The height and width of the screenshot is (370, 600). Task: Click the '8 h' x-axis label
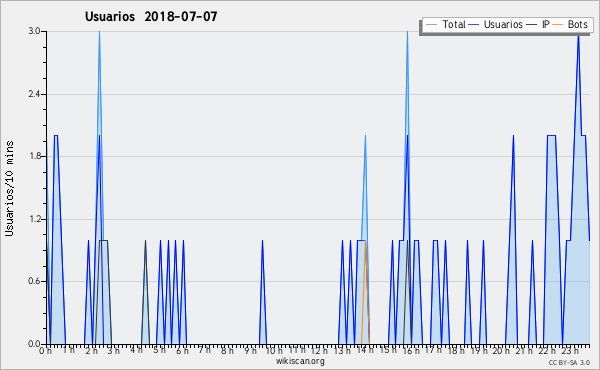(227, 350)
